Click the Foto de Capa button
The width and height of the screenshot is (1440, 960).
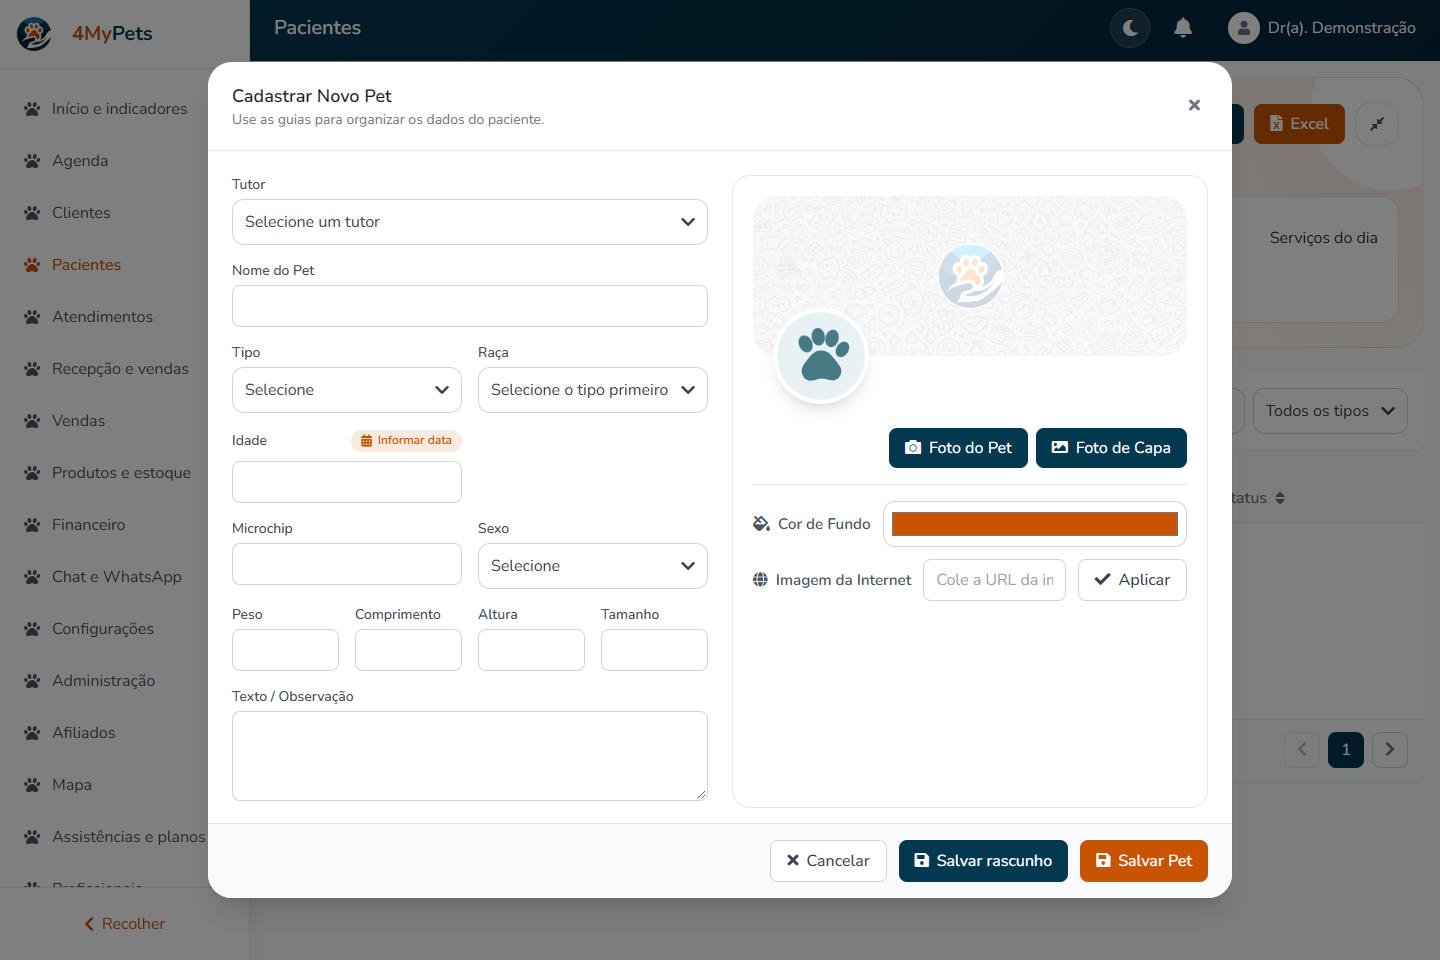(1111, 448)
